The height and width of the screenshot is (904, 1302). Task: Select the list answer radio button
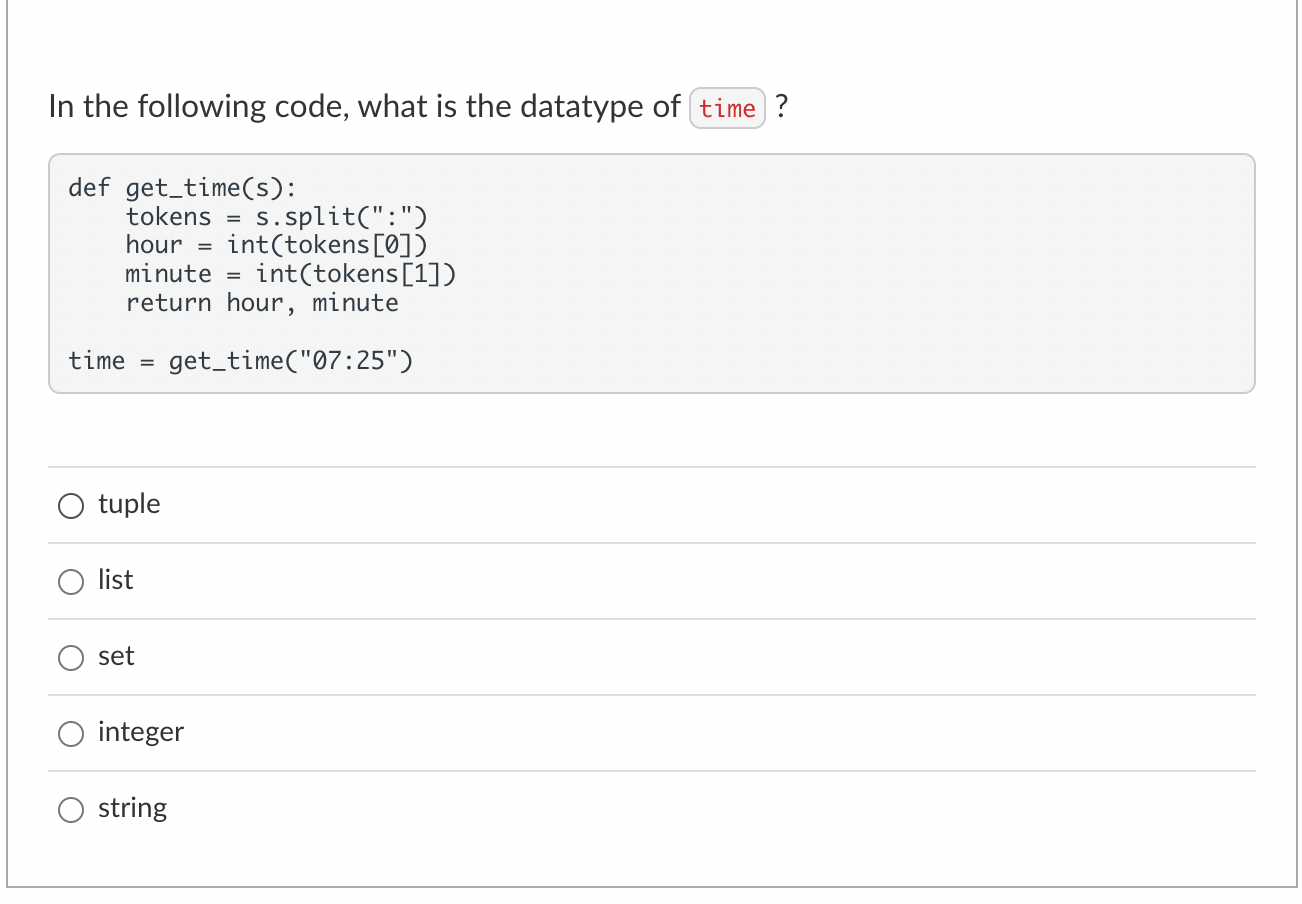click(70, 582)
